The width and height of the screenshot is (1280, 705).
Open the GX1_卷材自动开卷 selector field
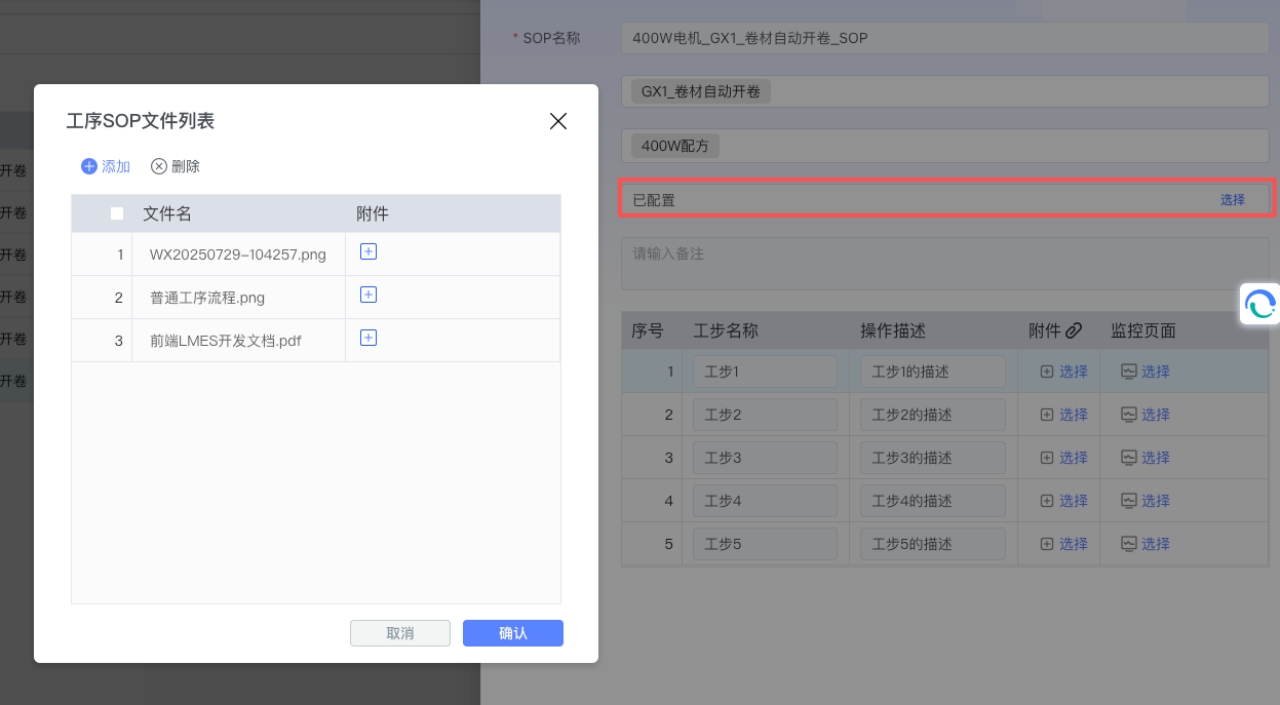point(945,92)
